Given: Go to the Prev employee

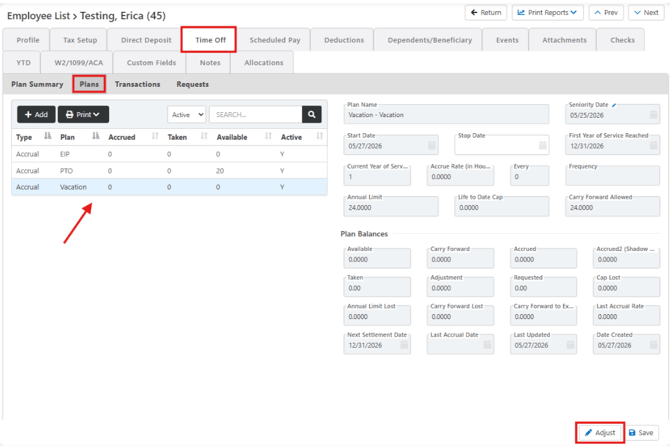Looking at the screenshot, I should (606, 13).
